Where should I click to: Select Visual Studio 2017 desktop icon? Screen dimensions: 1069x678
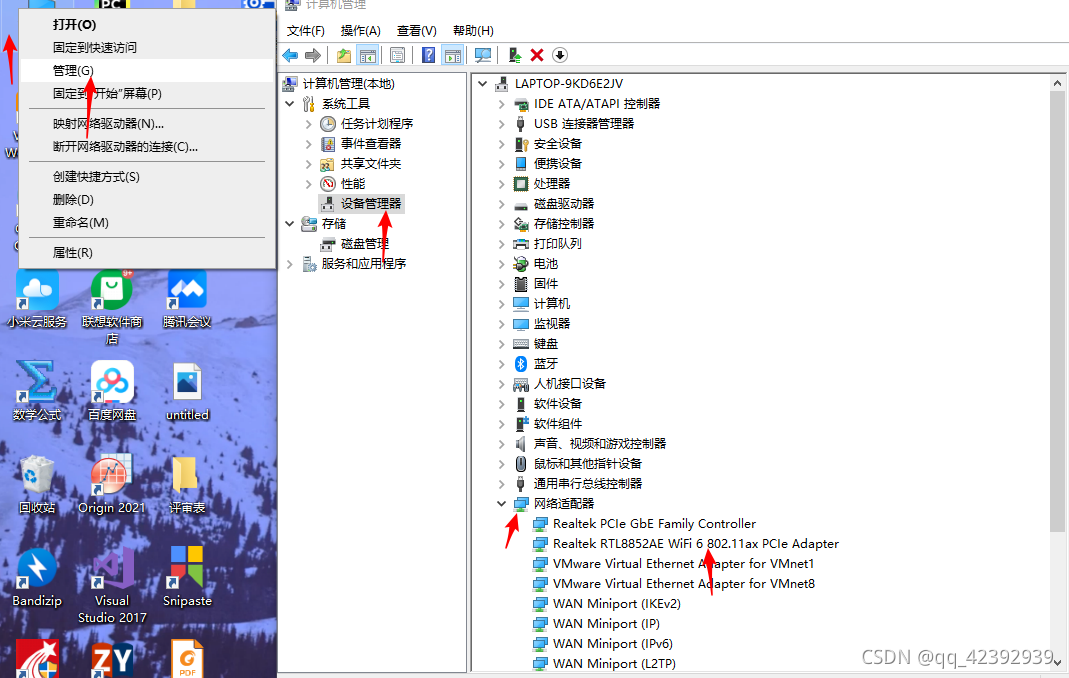point(112,587)
